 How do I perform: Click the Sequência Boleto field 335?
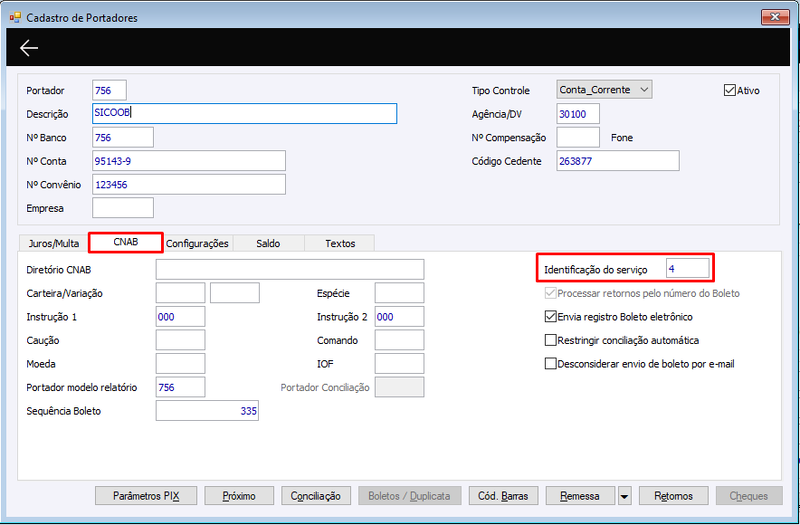click(207, 410)
